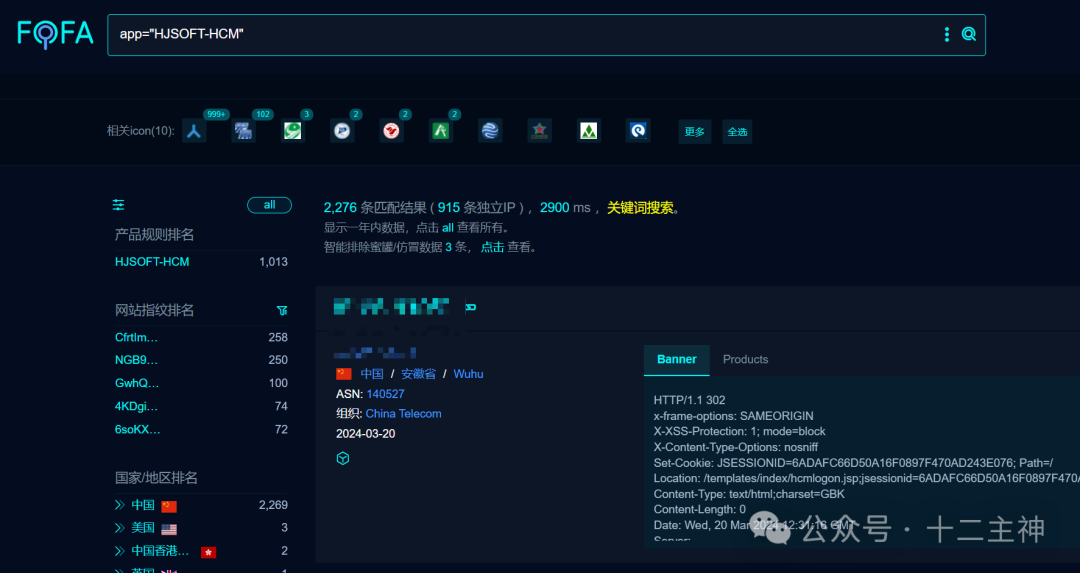The image size is (1080, 573).
Task: Click the cube icon under 2024-03-20
Action: click(x=343, y=459)
